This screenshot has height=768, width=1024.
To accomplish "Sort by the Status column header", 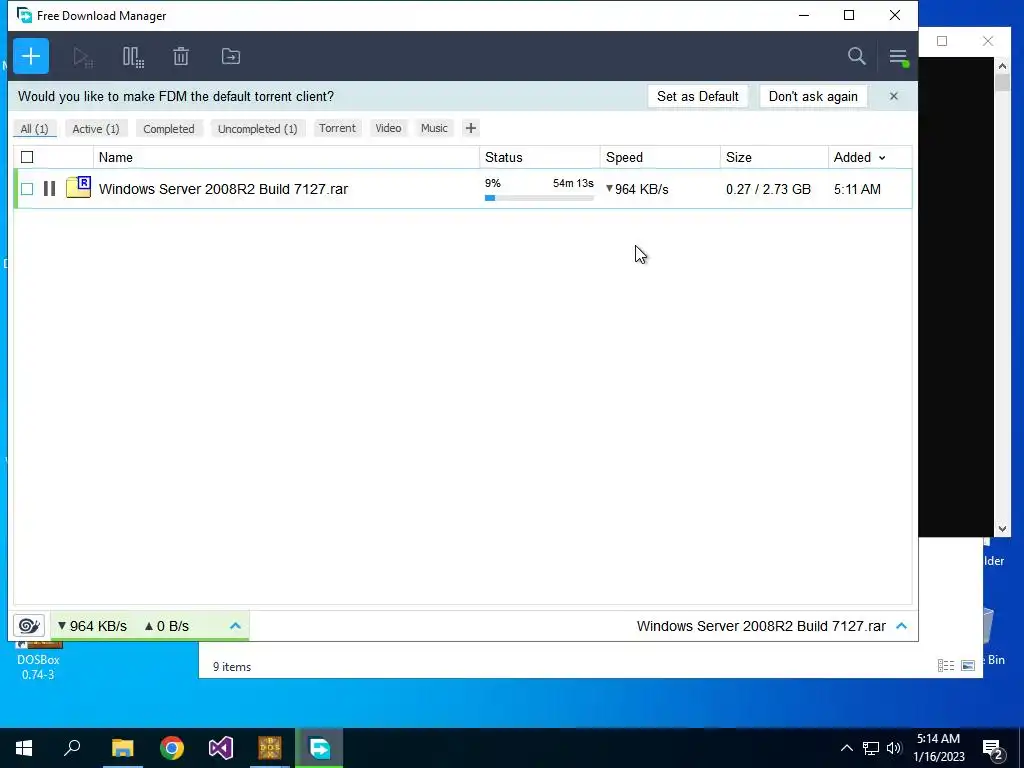I will pyautogui.click(x=539, y=157).
